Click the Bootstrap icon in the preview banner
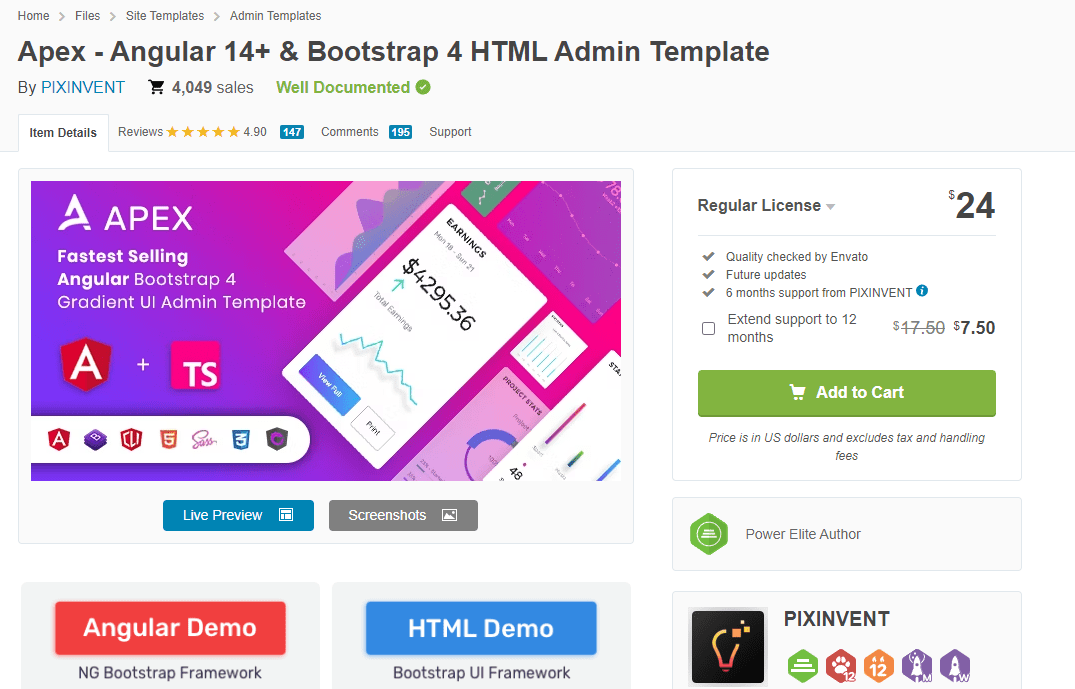Image resolution: width=1075 pixels, height=689 pixels. point(94,440)
